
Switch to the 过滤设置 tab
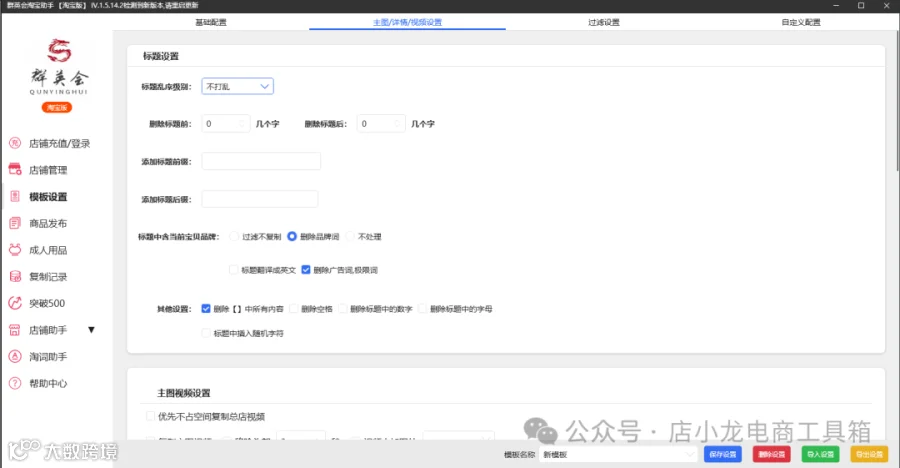tap(604, 22)
